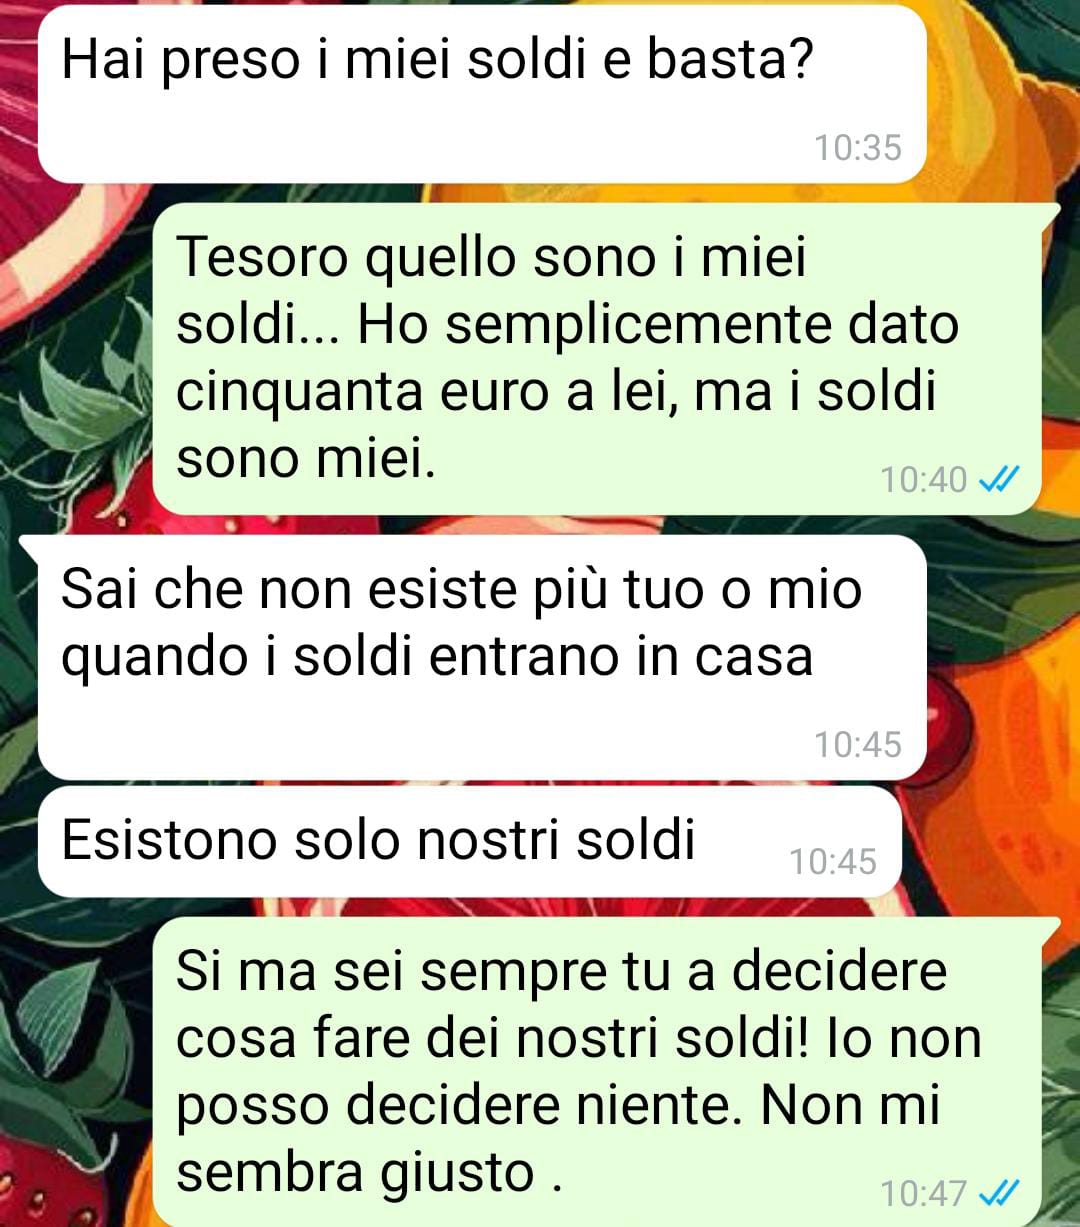Viewport: 1080px width, 1227px height.
Task: Select the message starting 'Tesoro quello sono i miei'
Action: 597,359
